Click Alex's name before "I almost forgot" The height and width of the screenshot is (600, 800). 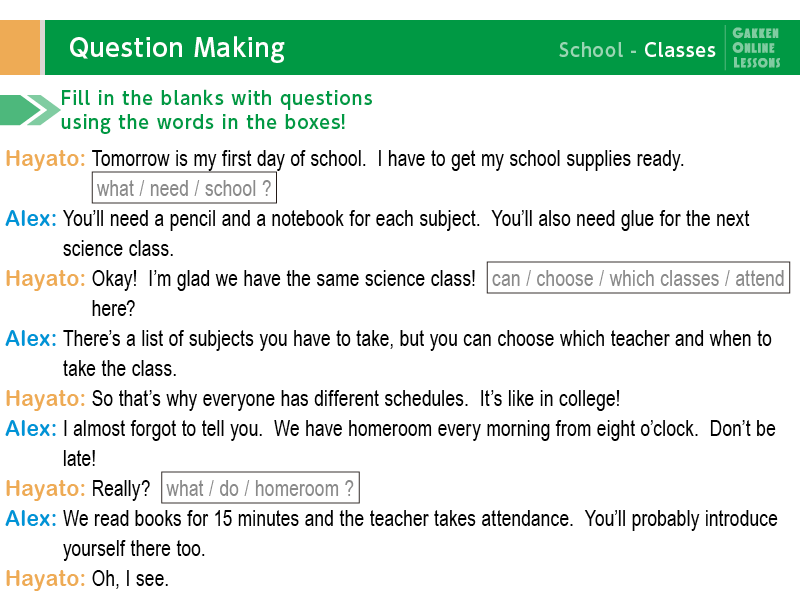point(31,429)
